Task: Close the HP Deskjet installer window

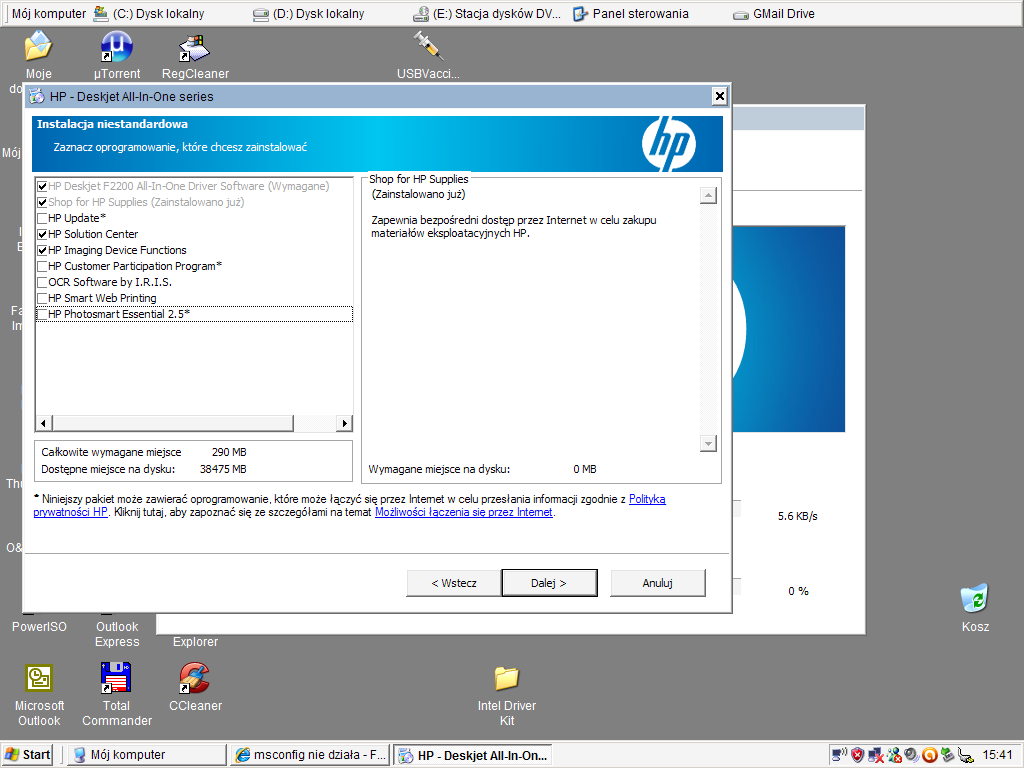Action: tap(720, 97)
